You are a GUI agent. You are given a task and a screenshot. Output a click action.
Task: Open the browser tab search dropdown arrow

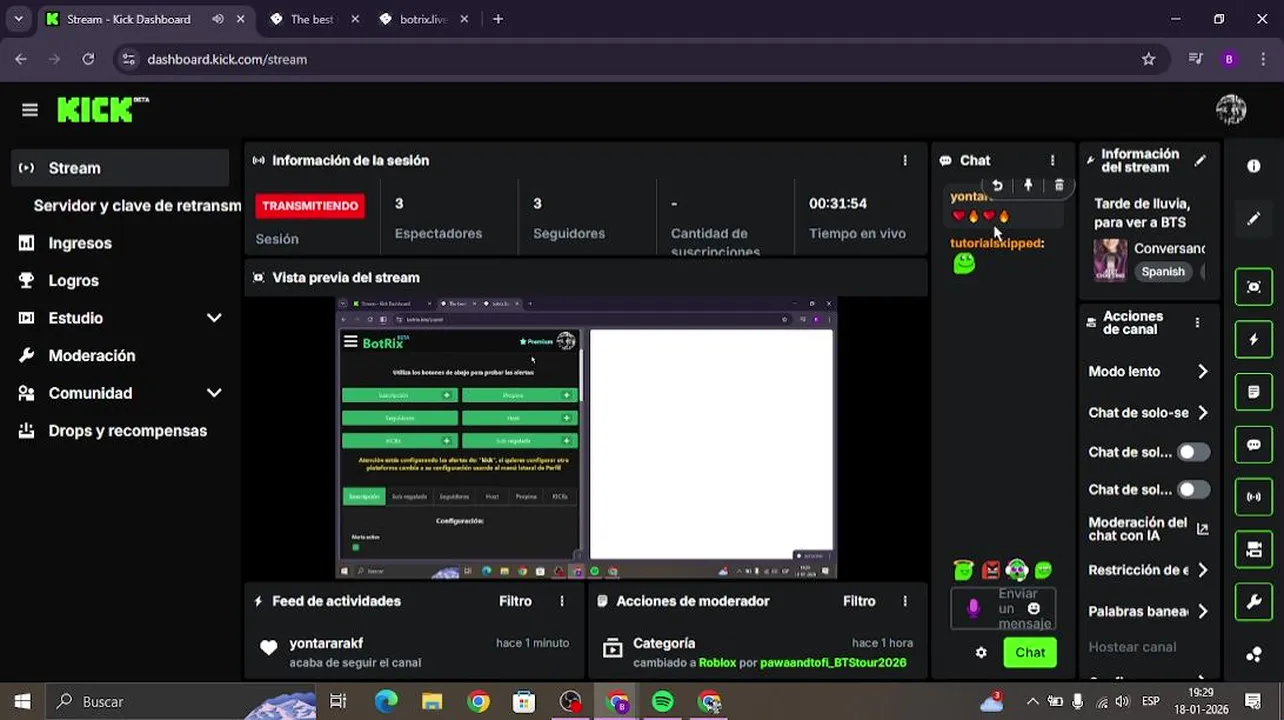[x=18, y=19]
